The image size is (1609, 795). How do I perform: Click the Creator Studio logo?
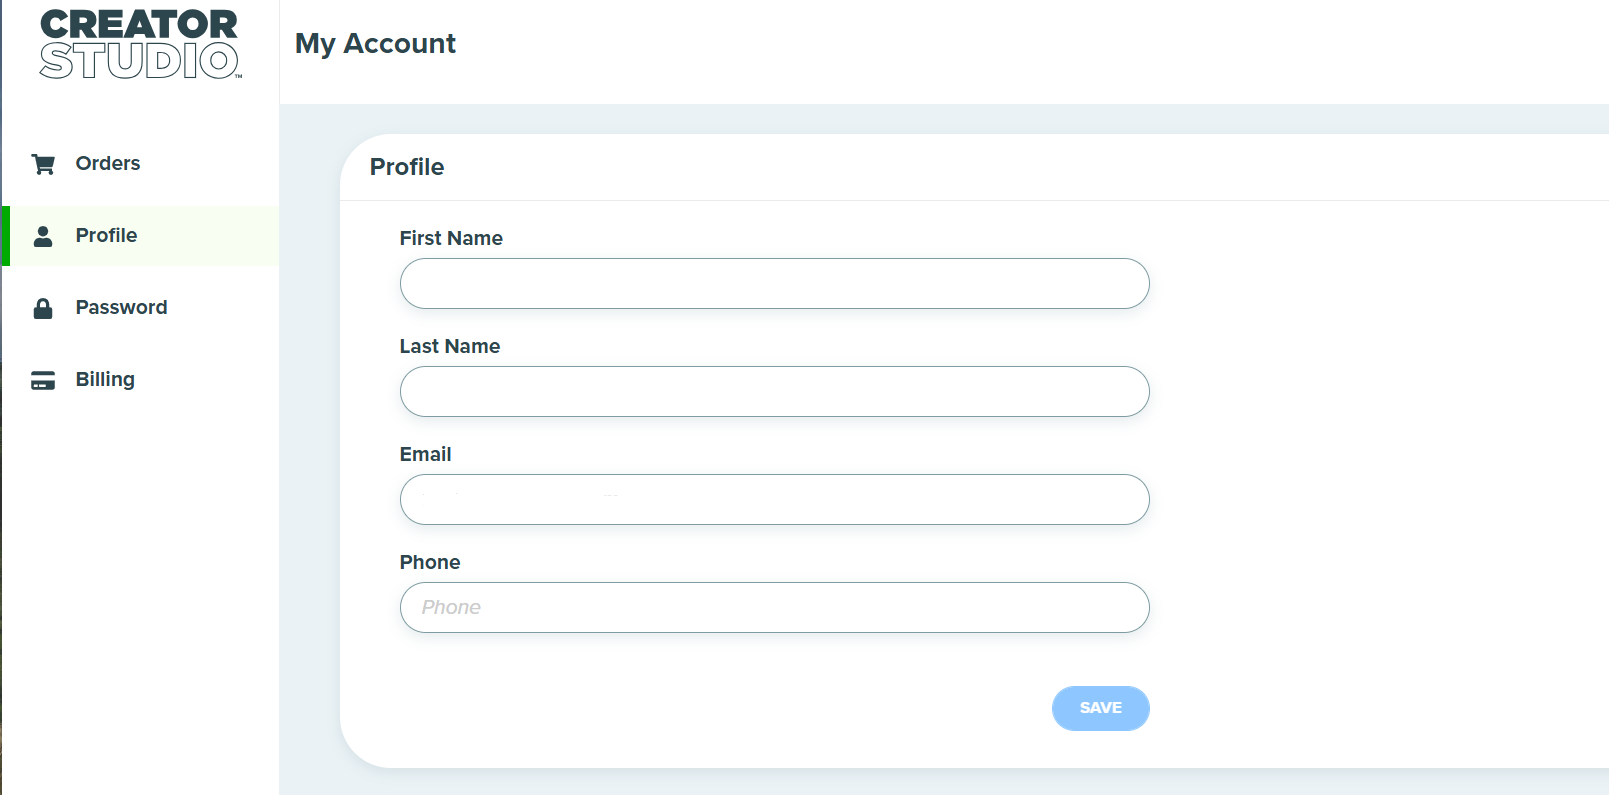140,44
